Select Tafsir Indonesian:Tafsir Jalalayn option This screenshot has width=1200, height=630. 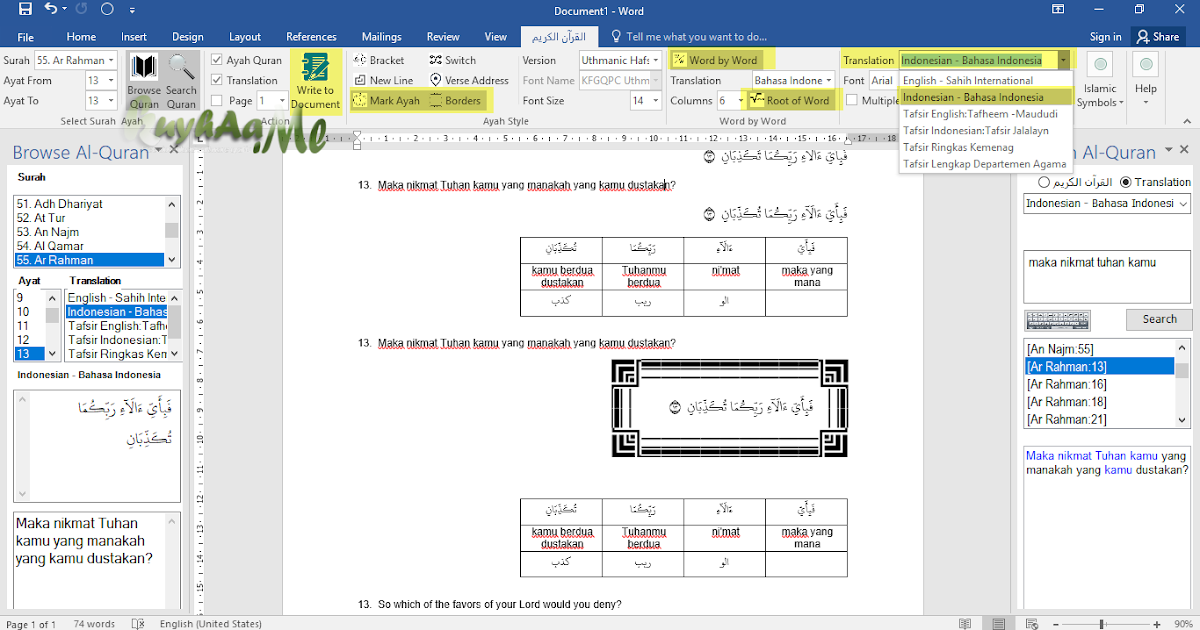tap(985, 130)
